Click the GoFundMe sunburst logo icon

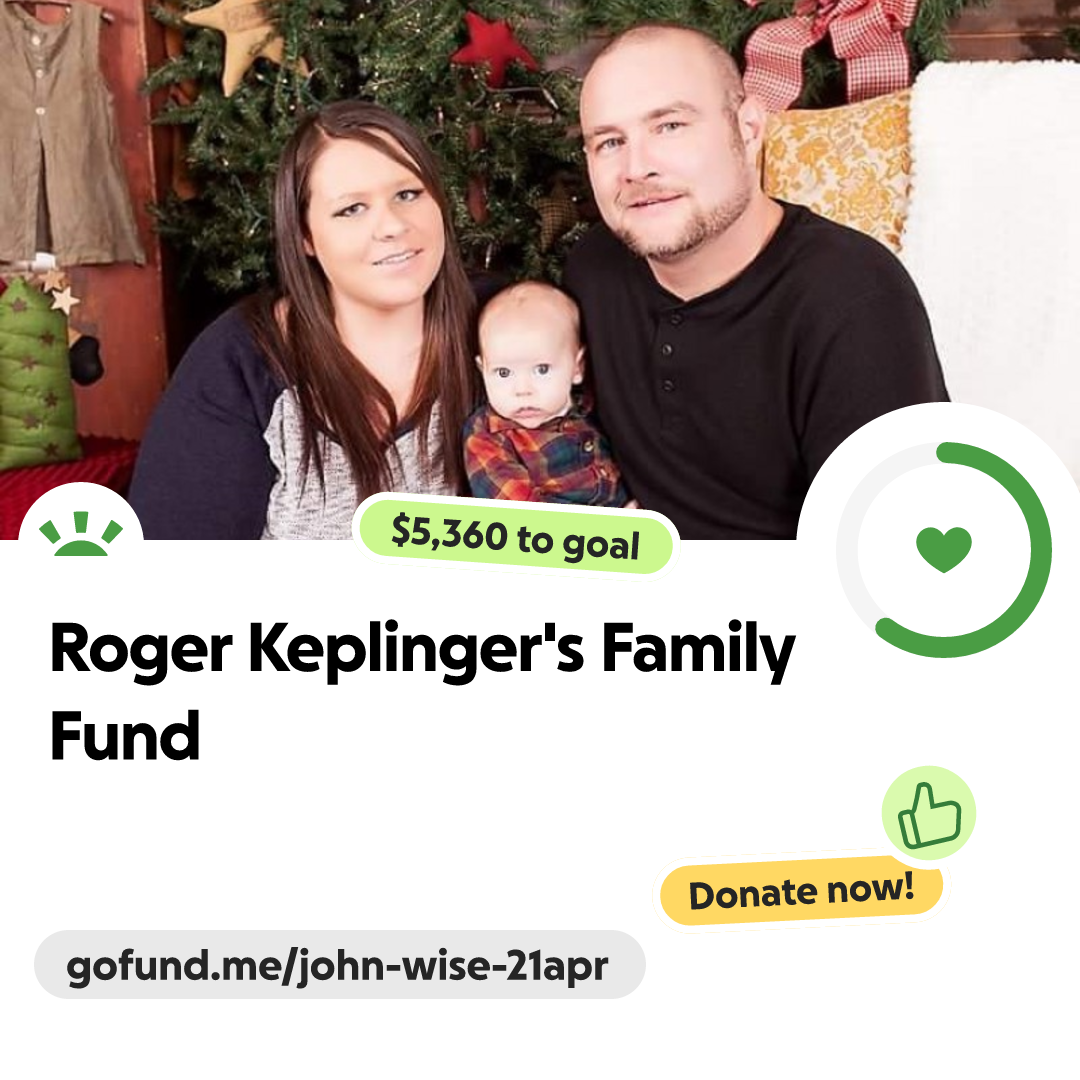point(81,533)
